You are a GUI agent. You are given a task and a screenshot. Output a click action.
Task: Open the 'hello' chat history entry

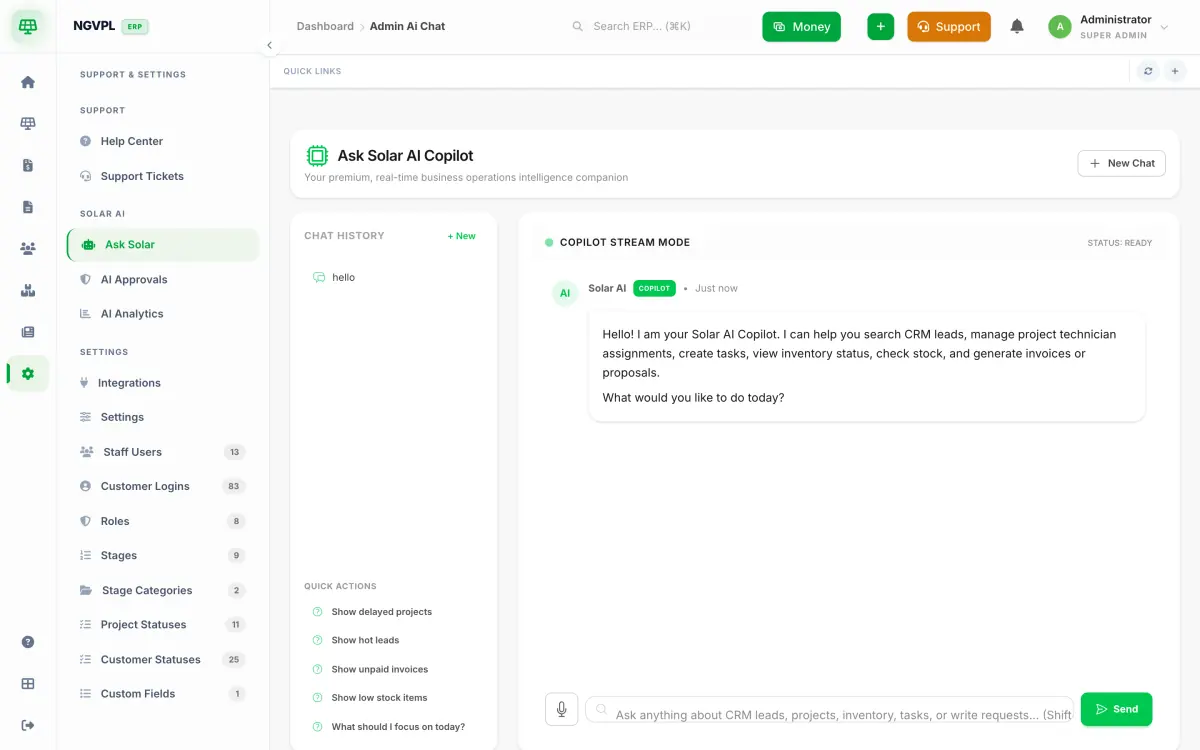393,277
